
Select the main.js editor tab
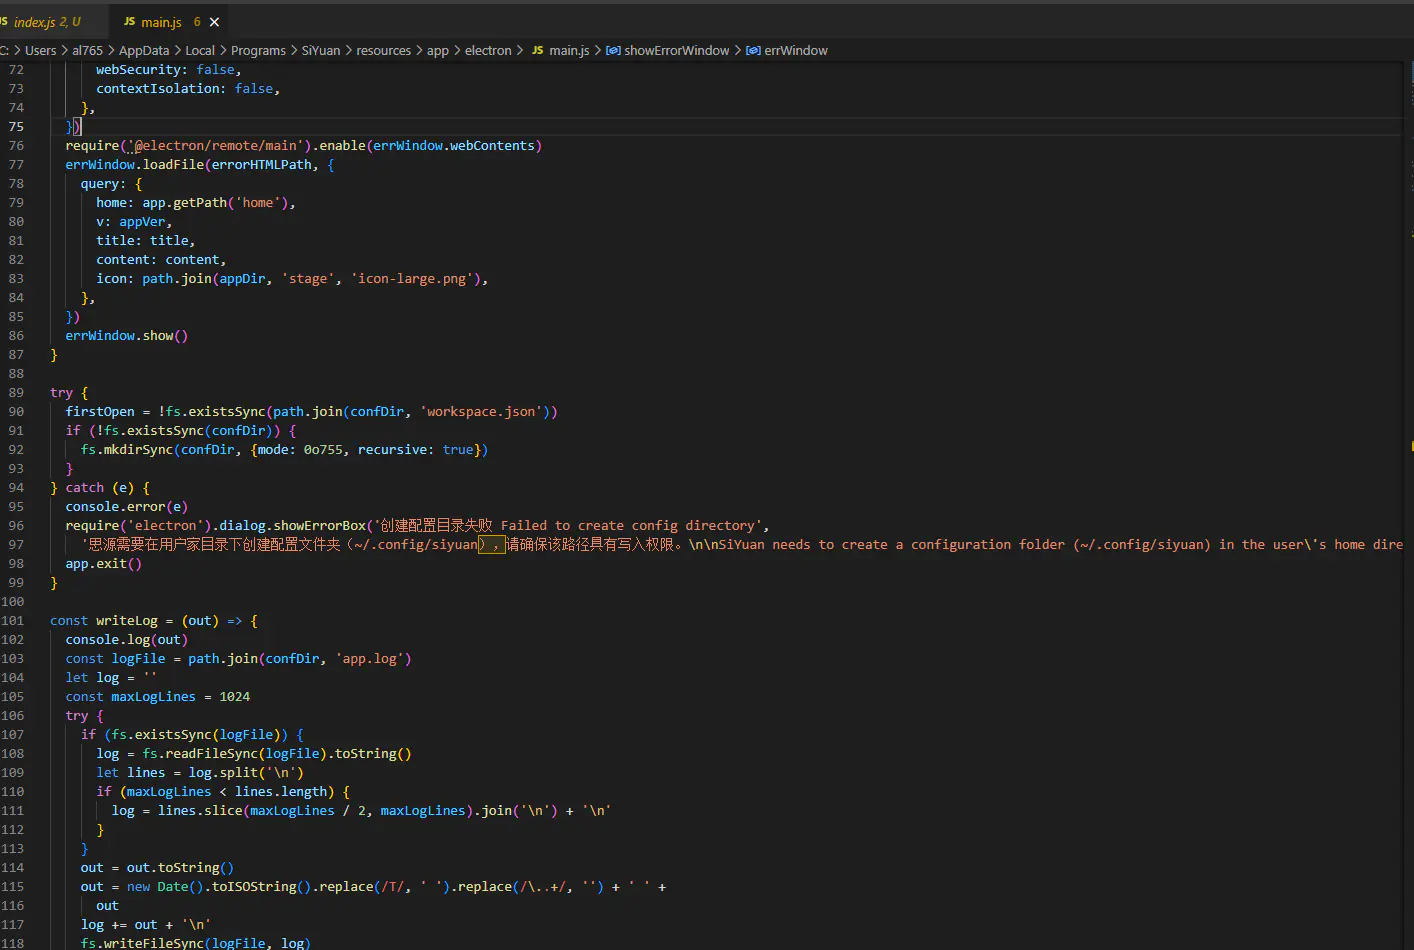[x=161, y=22]
